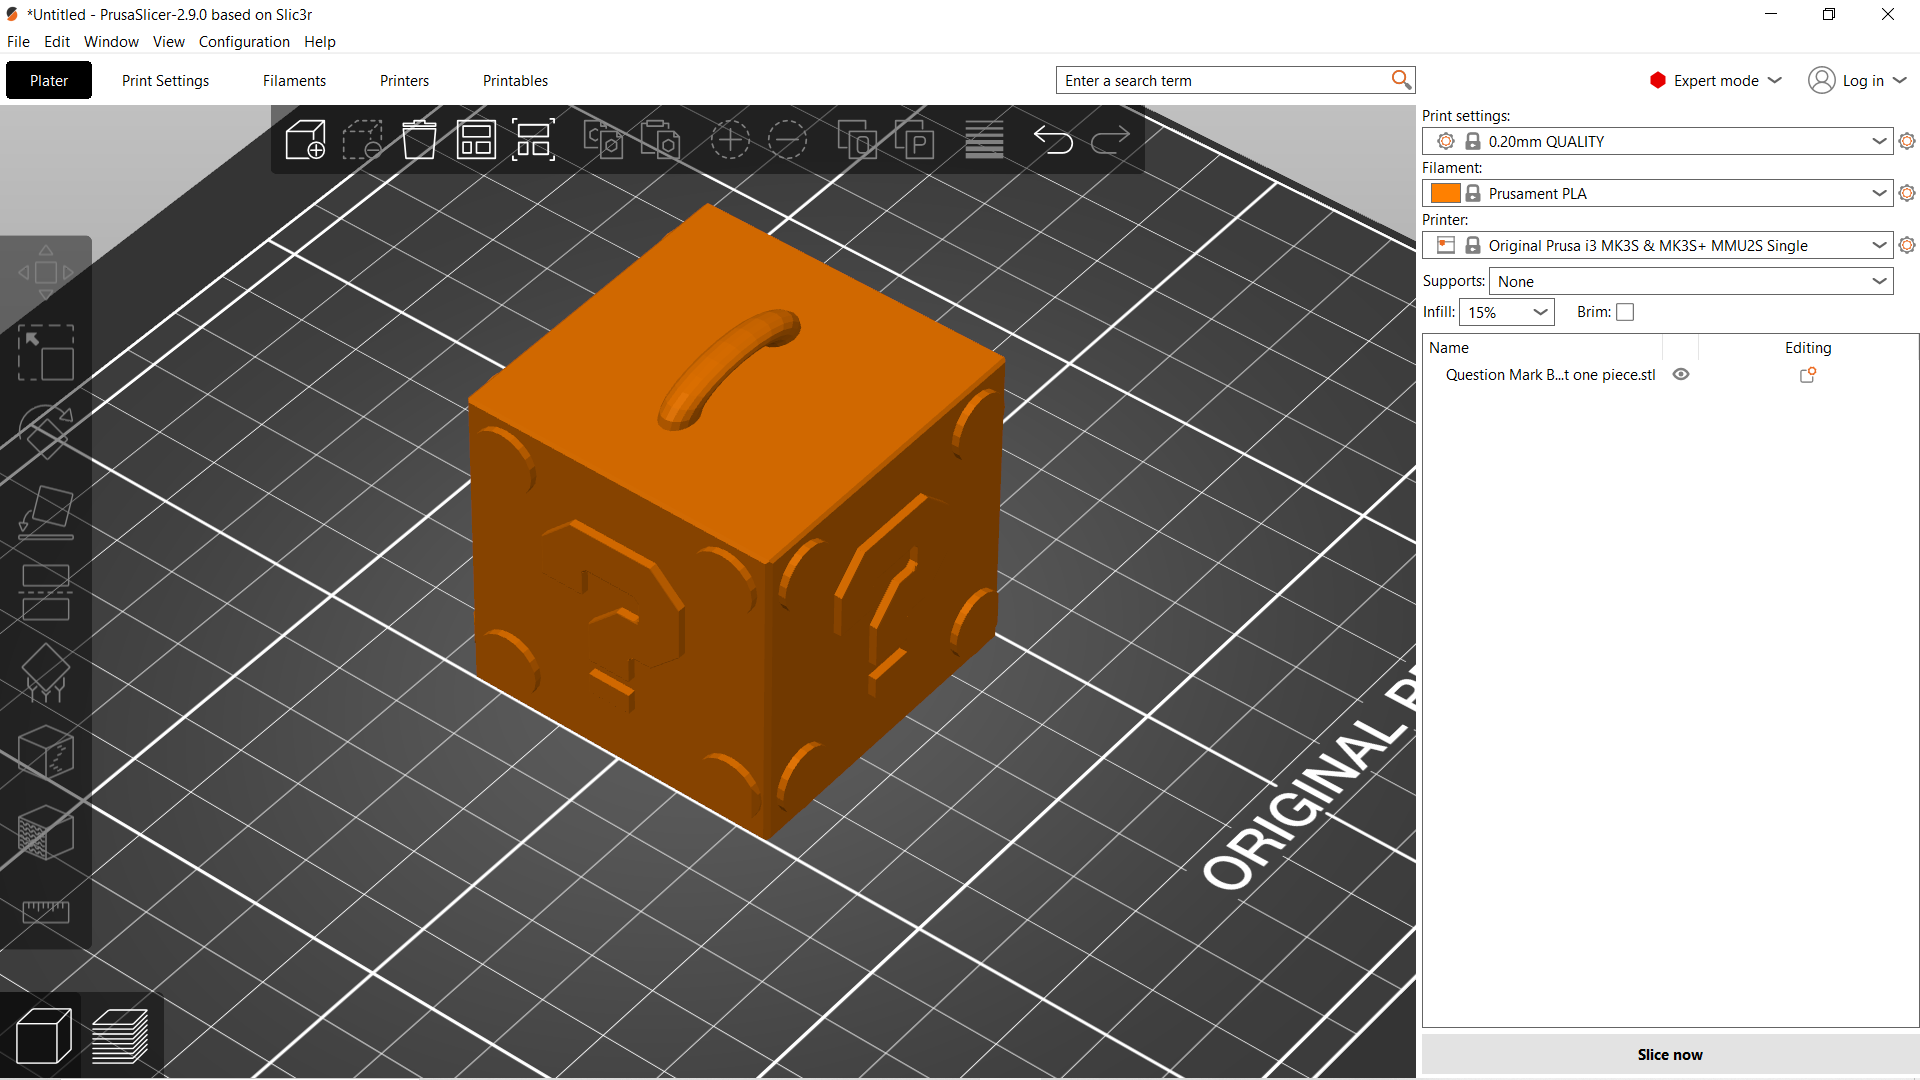Open the Filament preset dropdown

pyautogui.click(x=1657, y=193)
